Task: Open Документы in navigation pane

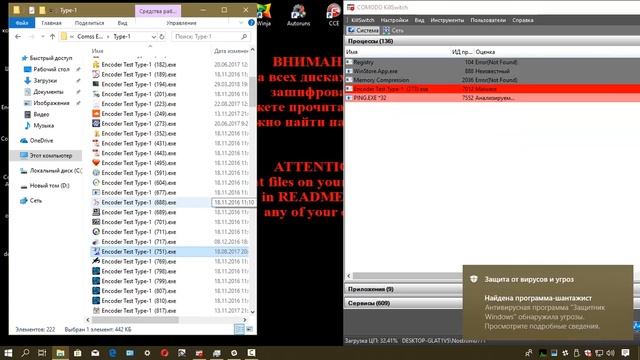Action: [x=48, y=92]
